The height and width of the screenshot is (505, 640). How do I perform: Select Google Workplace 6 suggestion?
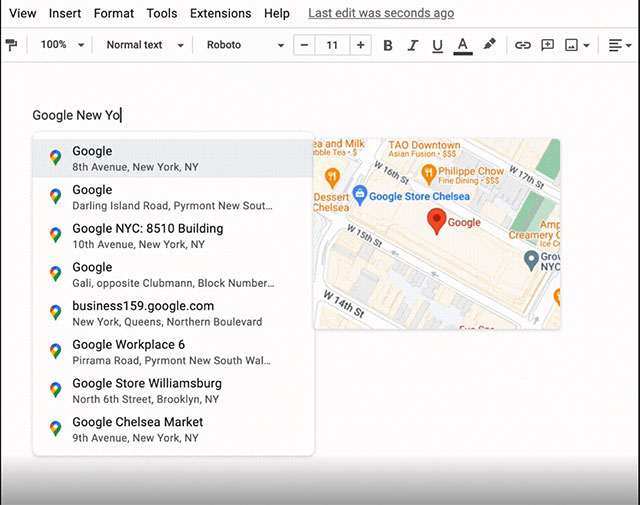pyautogui.click(x=173, y=352)
